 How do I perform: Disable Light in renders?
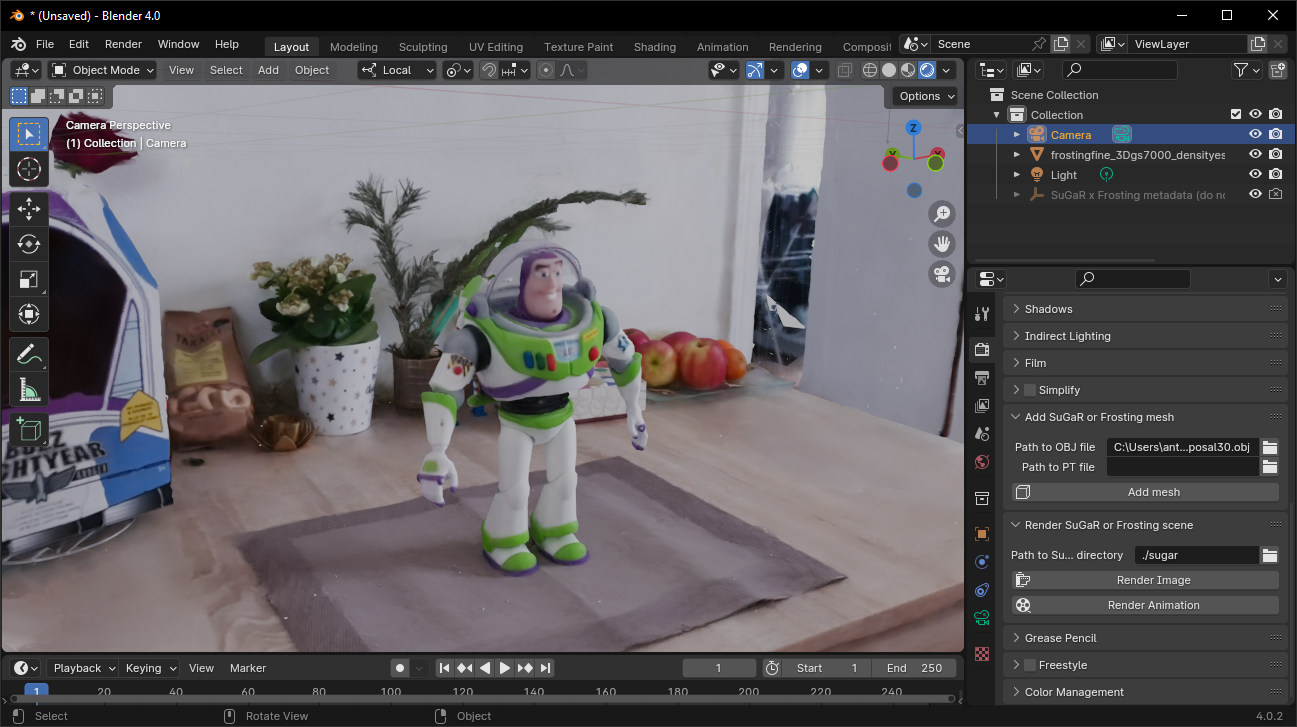click(x=1276, y=174)
